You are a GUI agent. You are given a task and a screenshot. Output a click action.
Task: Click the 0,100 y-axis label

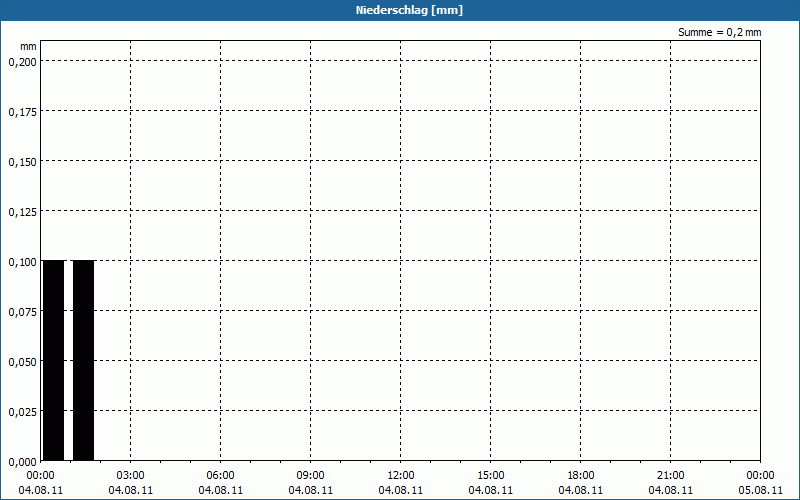coord(22,262)
